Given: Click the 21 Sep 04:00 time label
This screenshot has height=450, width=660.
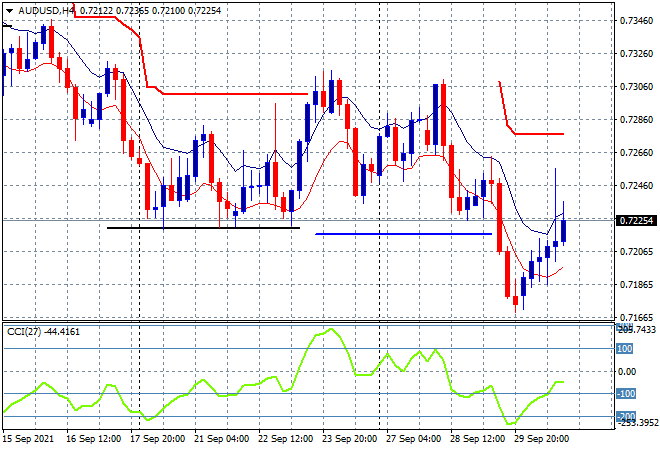Looking at the screenshot, I should click(x=221, y=439).
